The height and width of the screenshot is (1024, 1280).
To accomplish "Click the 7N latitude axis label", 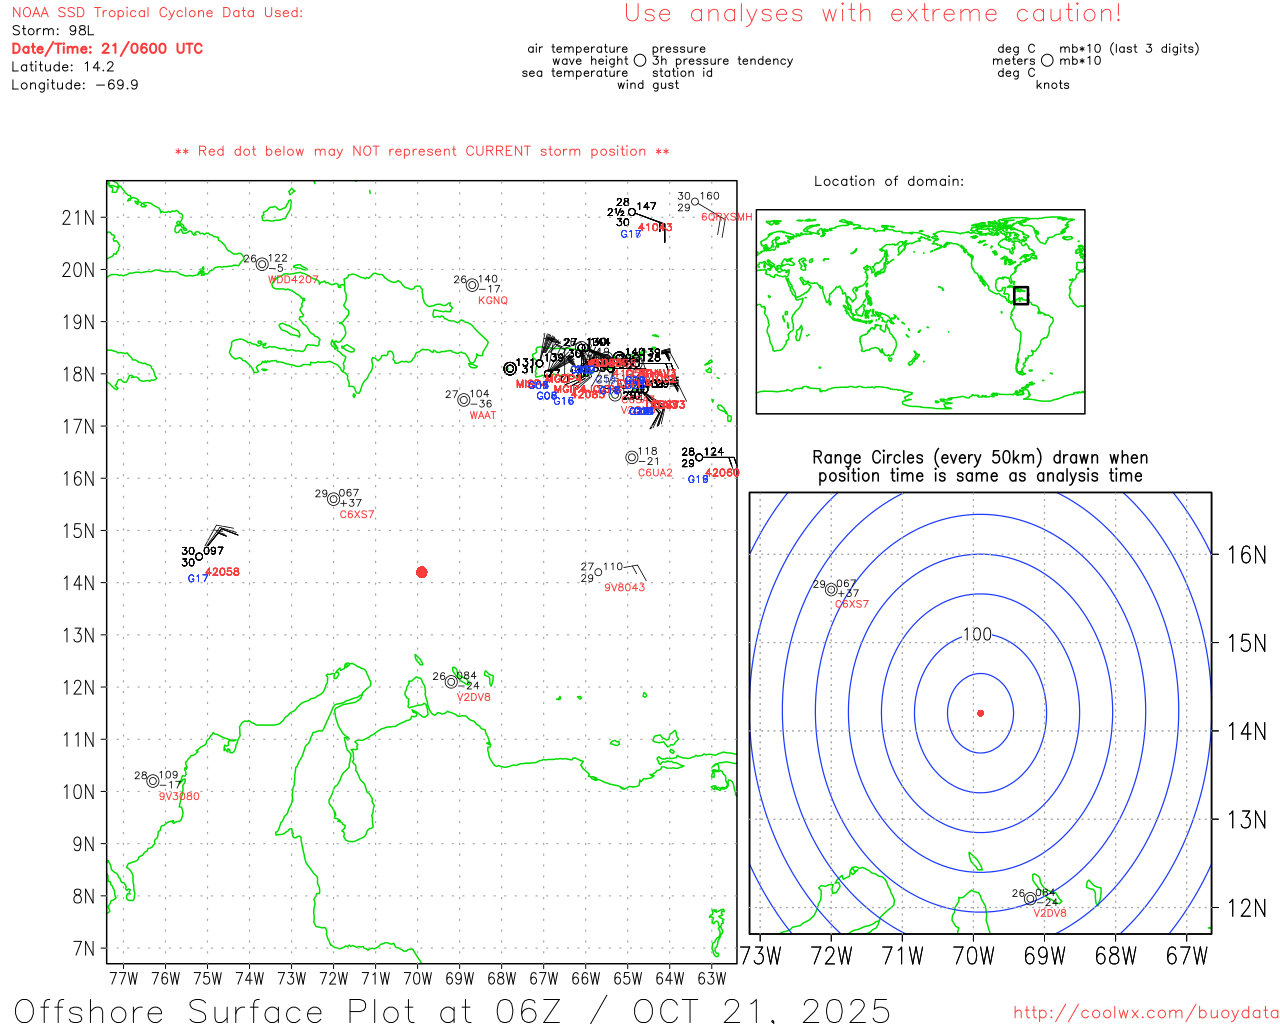I will 84,948.
